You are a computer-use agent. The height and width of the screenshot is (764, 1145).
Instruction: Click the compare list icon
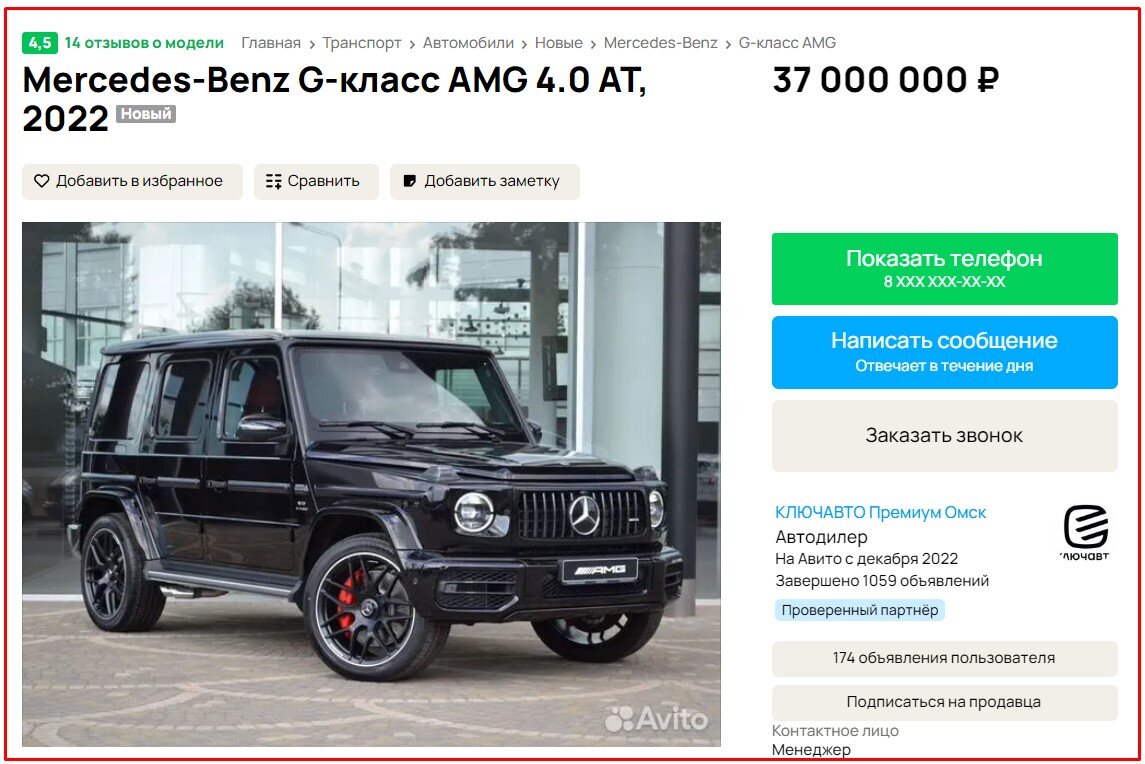[274, 181]
